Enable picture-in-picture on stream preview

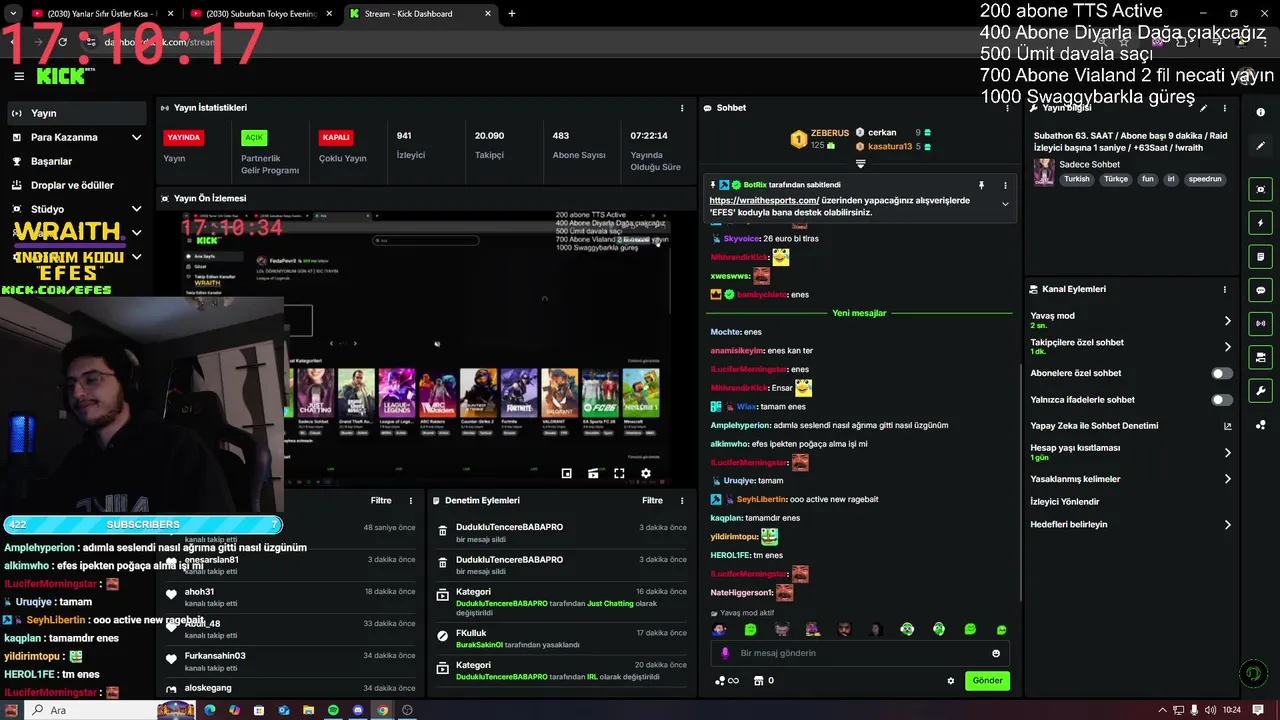click(x=567, y=473)
